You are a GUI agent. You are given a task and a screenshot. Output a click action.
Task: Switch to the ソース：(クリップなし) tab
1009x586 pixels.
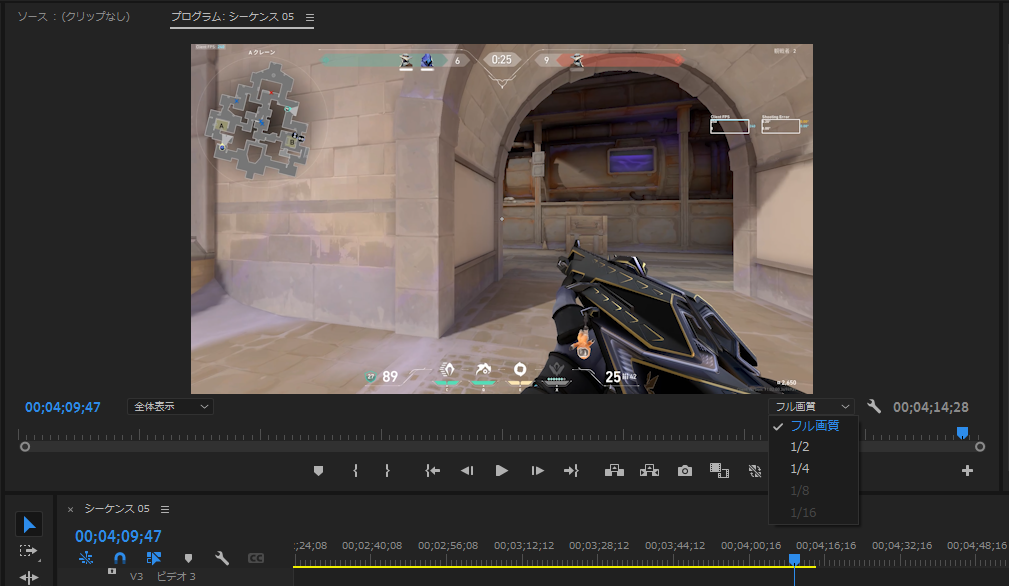pyautogui.click(x=73, y=17)
